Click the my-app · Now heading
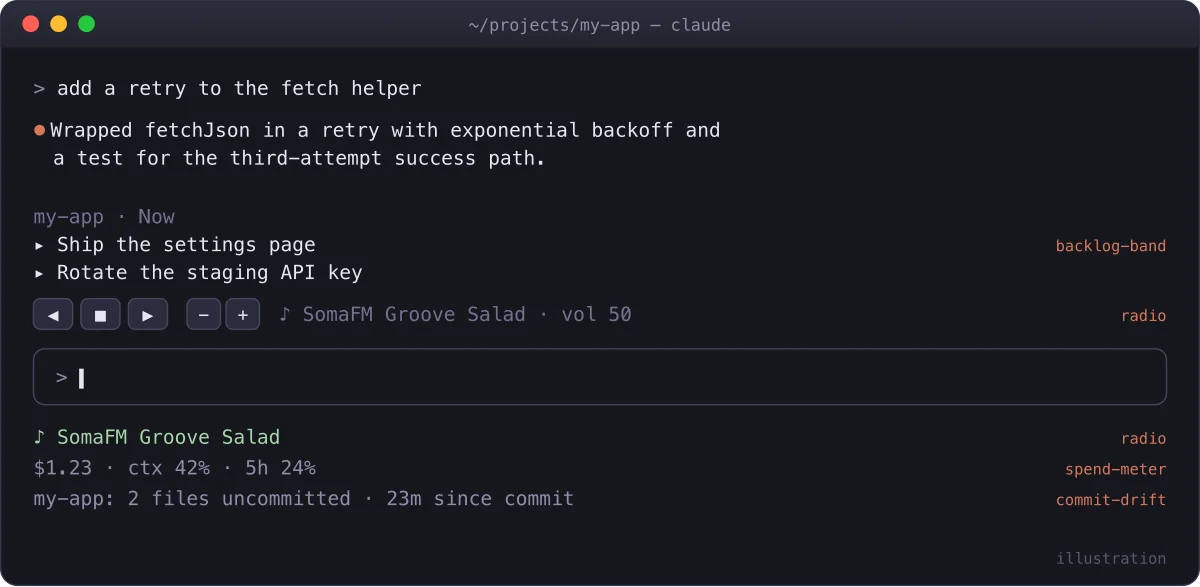 click(104, 216)
